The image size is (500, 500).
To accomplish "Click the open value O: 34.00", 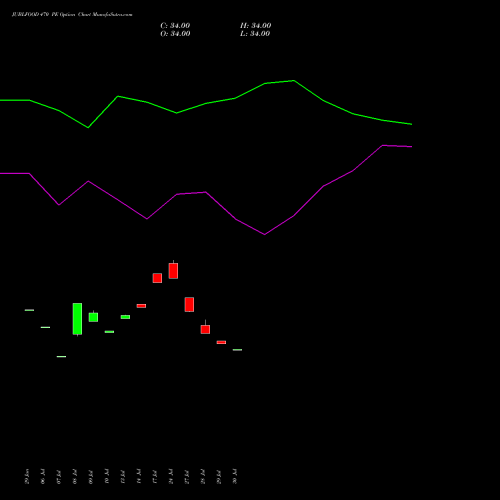I will pyautogui.click(x=175, y=34).
